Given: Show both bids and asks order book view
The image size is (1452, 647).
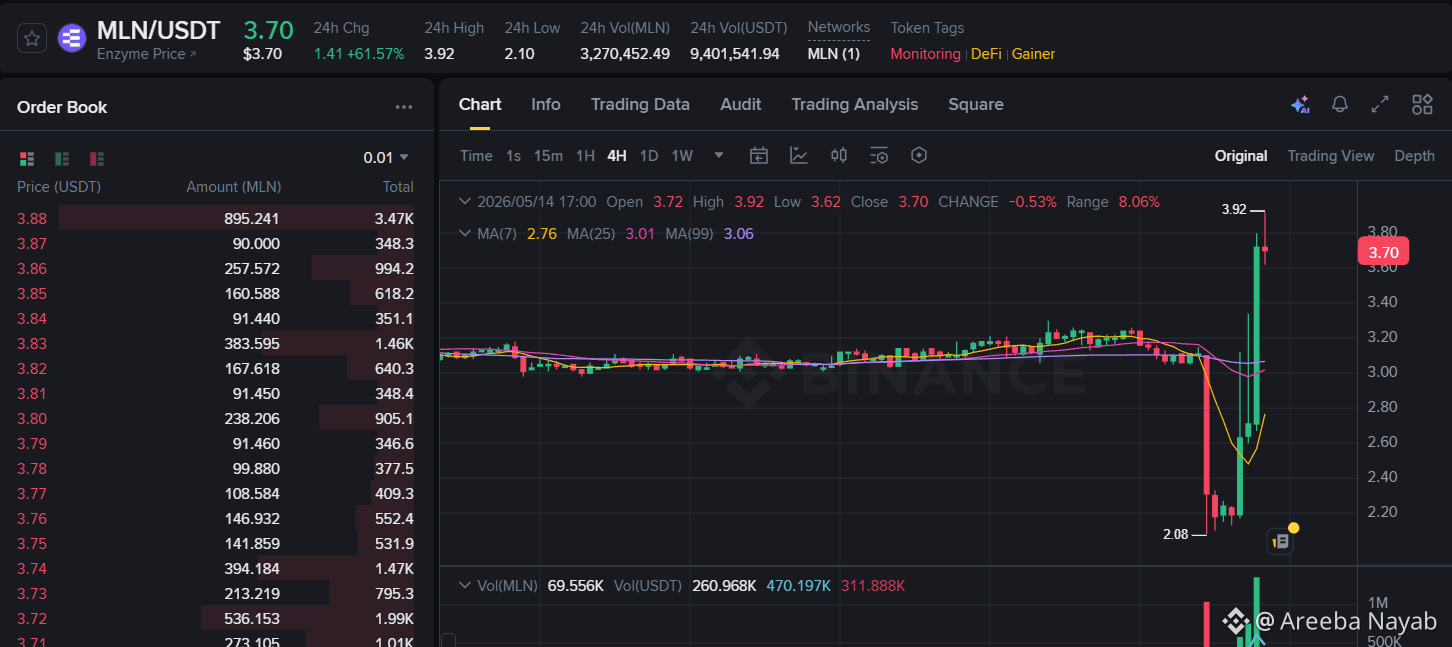Looking at the screenshot, I should point(27,158).
